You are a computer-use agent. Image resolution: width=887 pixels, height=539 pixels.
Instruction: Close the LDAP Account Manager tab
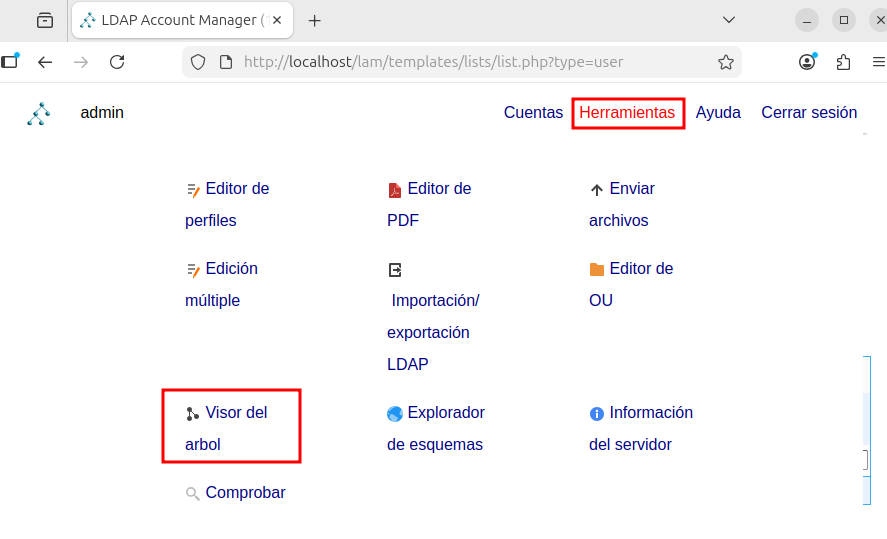(x=277, y=20)
